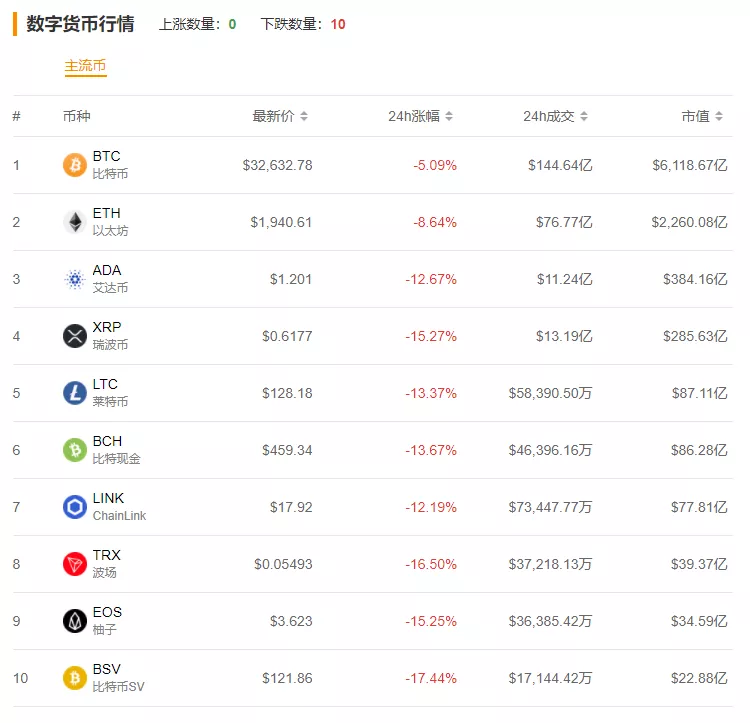Image resolution: width=750 pixels, height=723 pixels.
Task: Click the -17.44% change for BSV
Action: tap(431, 678)
